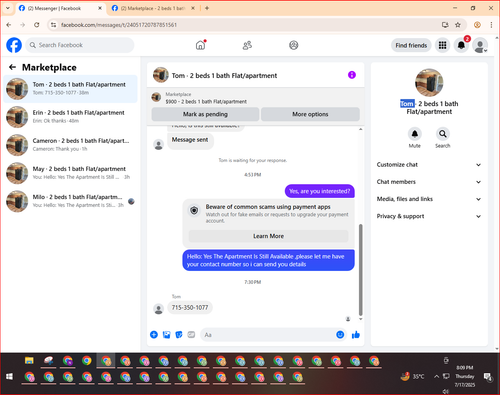500x395 pixels.
Task: Click the chat scroll down arrow
Action: click(x=360, y=319)
